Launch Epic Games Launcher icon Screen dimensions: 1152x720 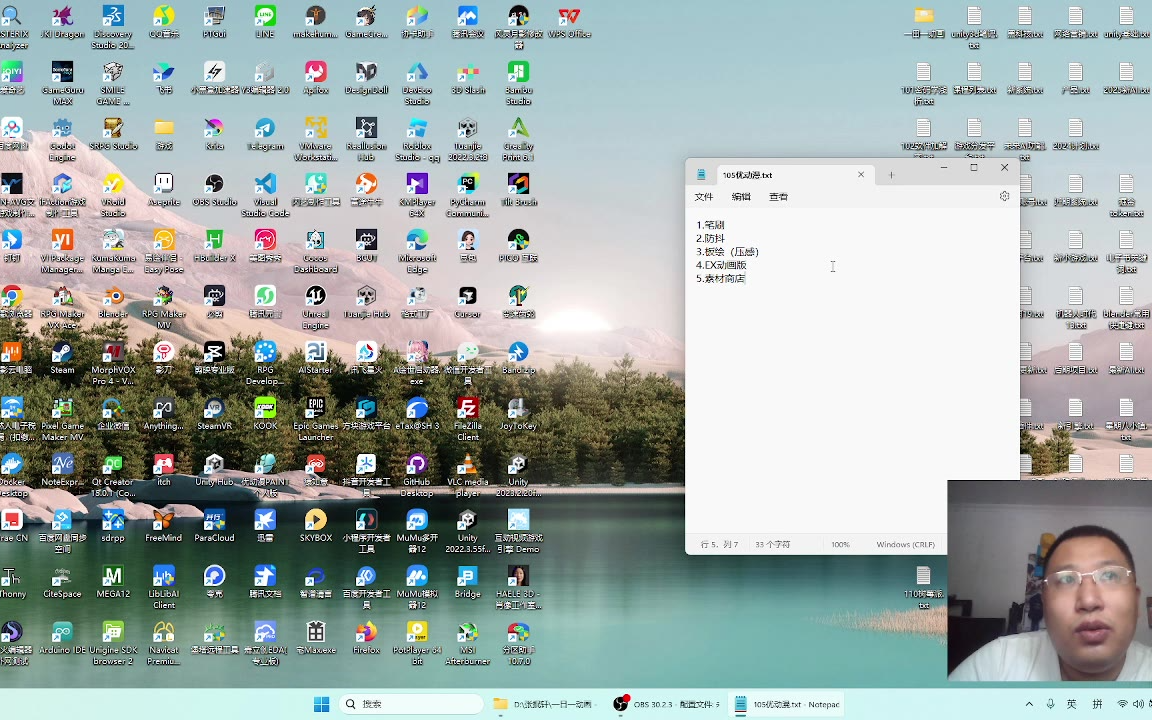(316, 419)
